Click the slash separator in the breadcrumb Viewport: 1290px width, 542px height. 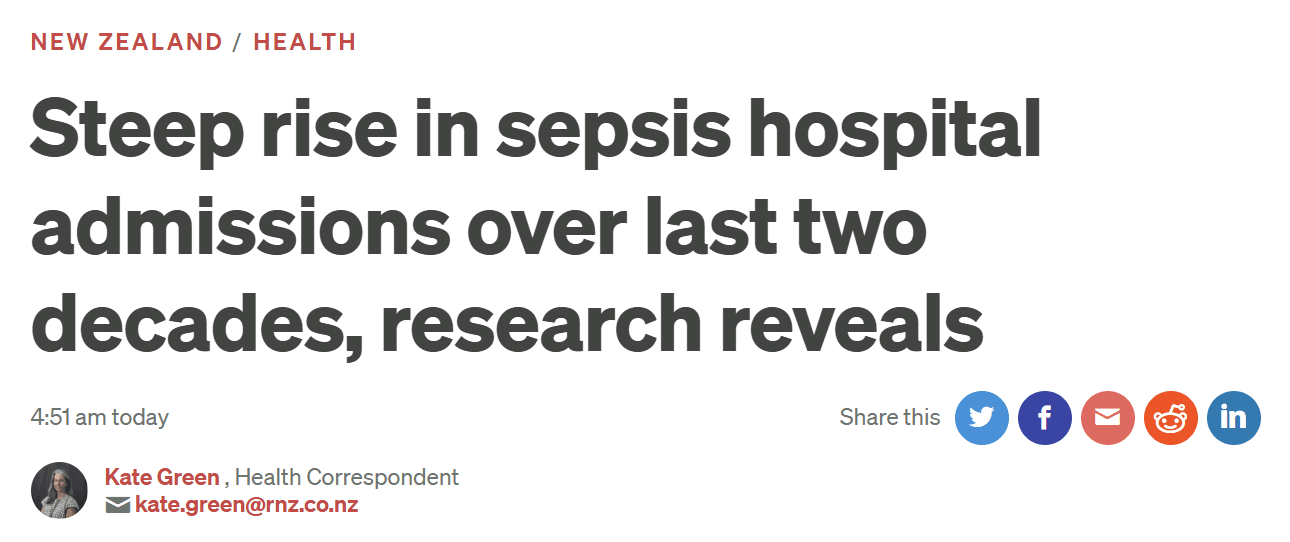click(x=238, y=42)
